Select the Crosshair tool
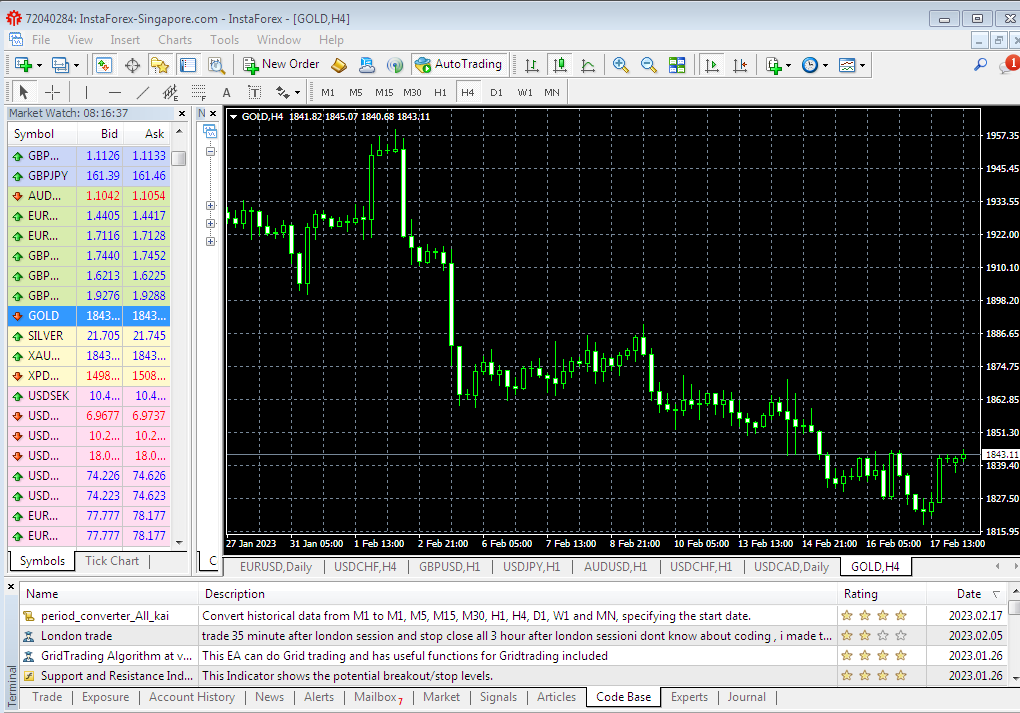Screen dimensions: 1020x713 pyautogui.click(x=52, y=92)
